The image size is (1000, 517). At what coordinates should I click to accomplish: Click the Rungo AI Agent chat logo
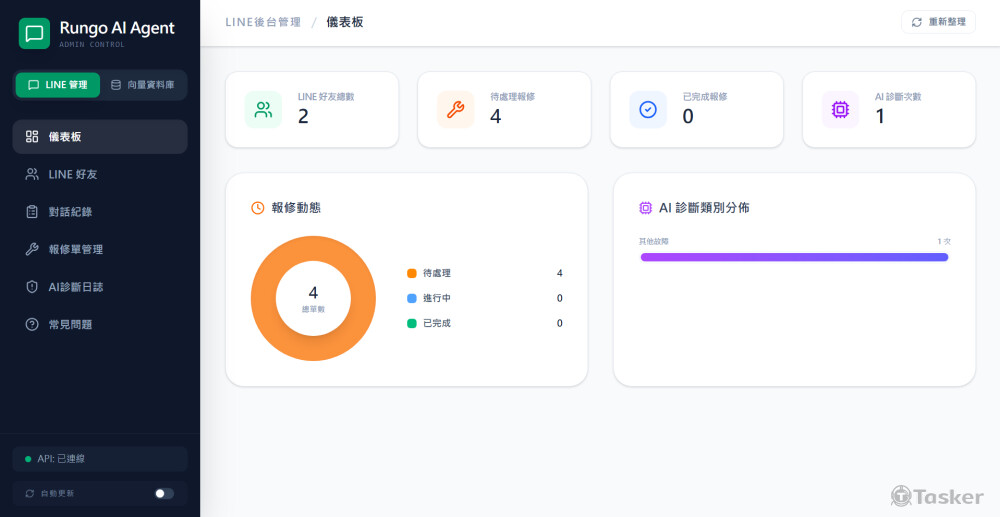pyautogui.click(x=34, y=34)
